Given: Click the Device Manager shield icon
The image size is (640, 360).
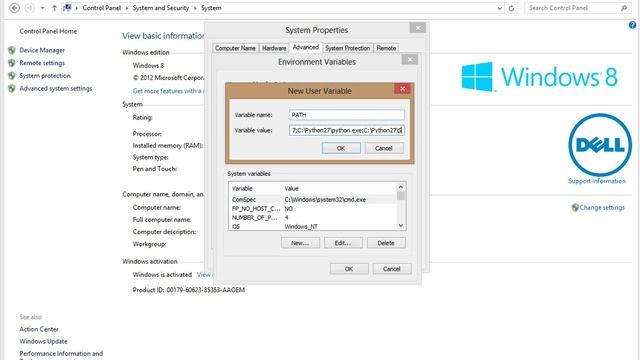Looking at the screenshot, I should pos(12,50).
